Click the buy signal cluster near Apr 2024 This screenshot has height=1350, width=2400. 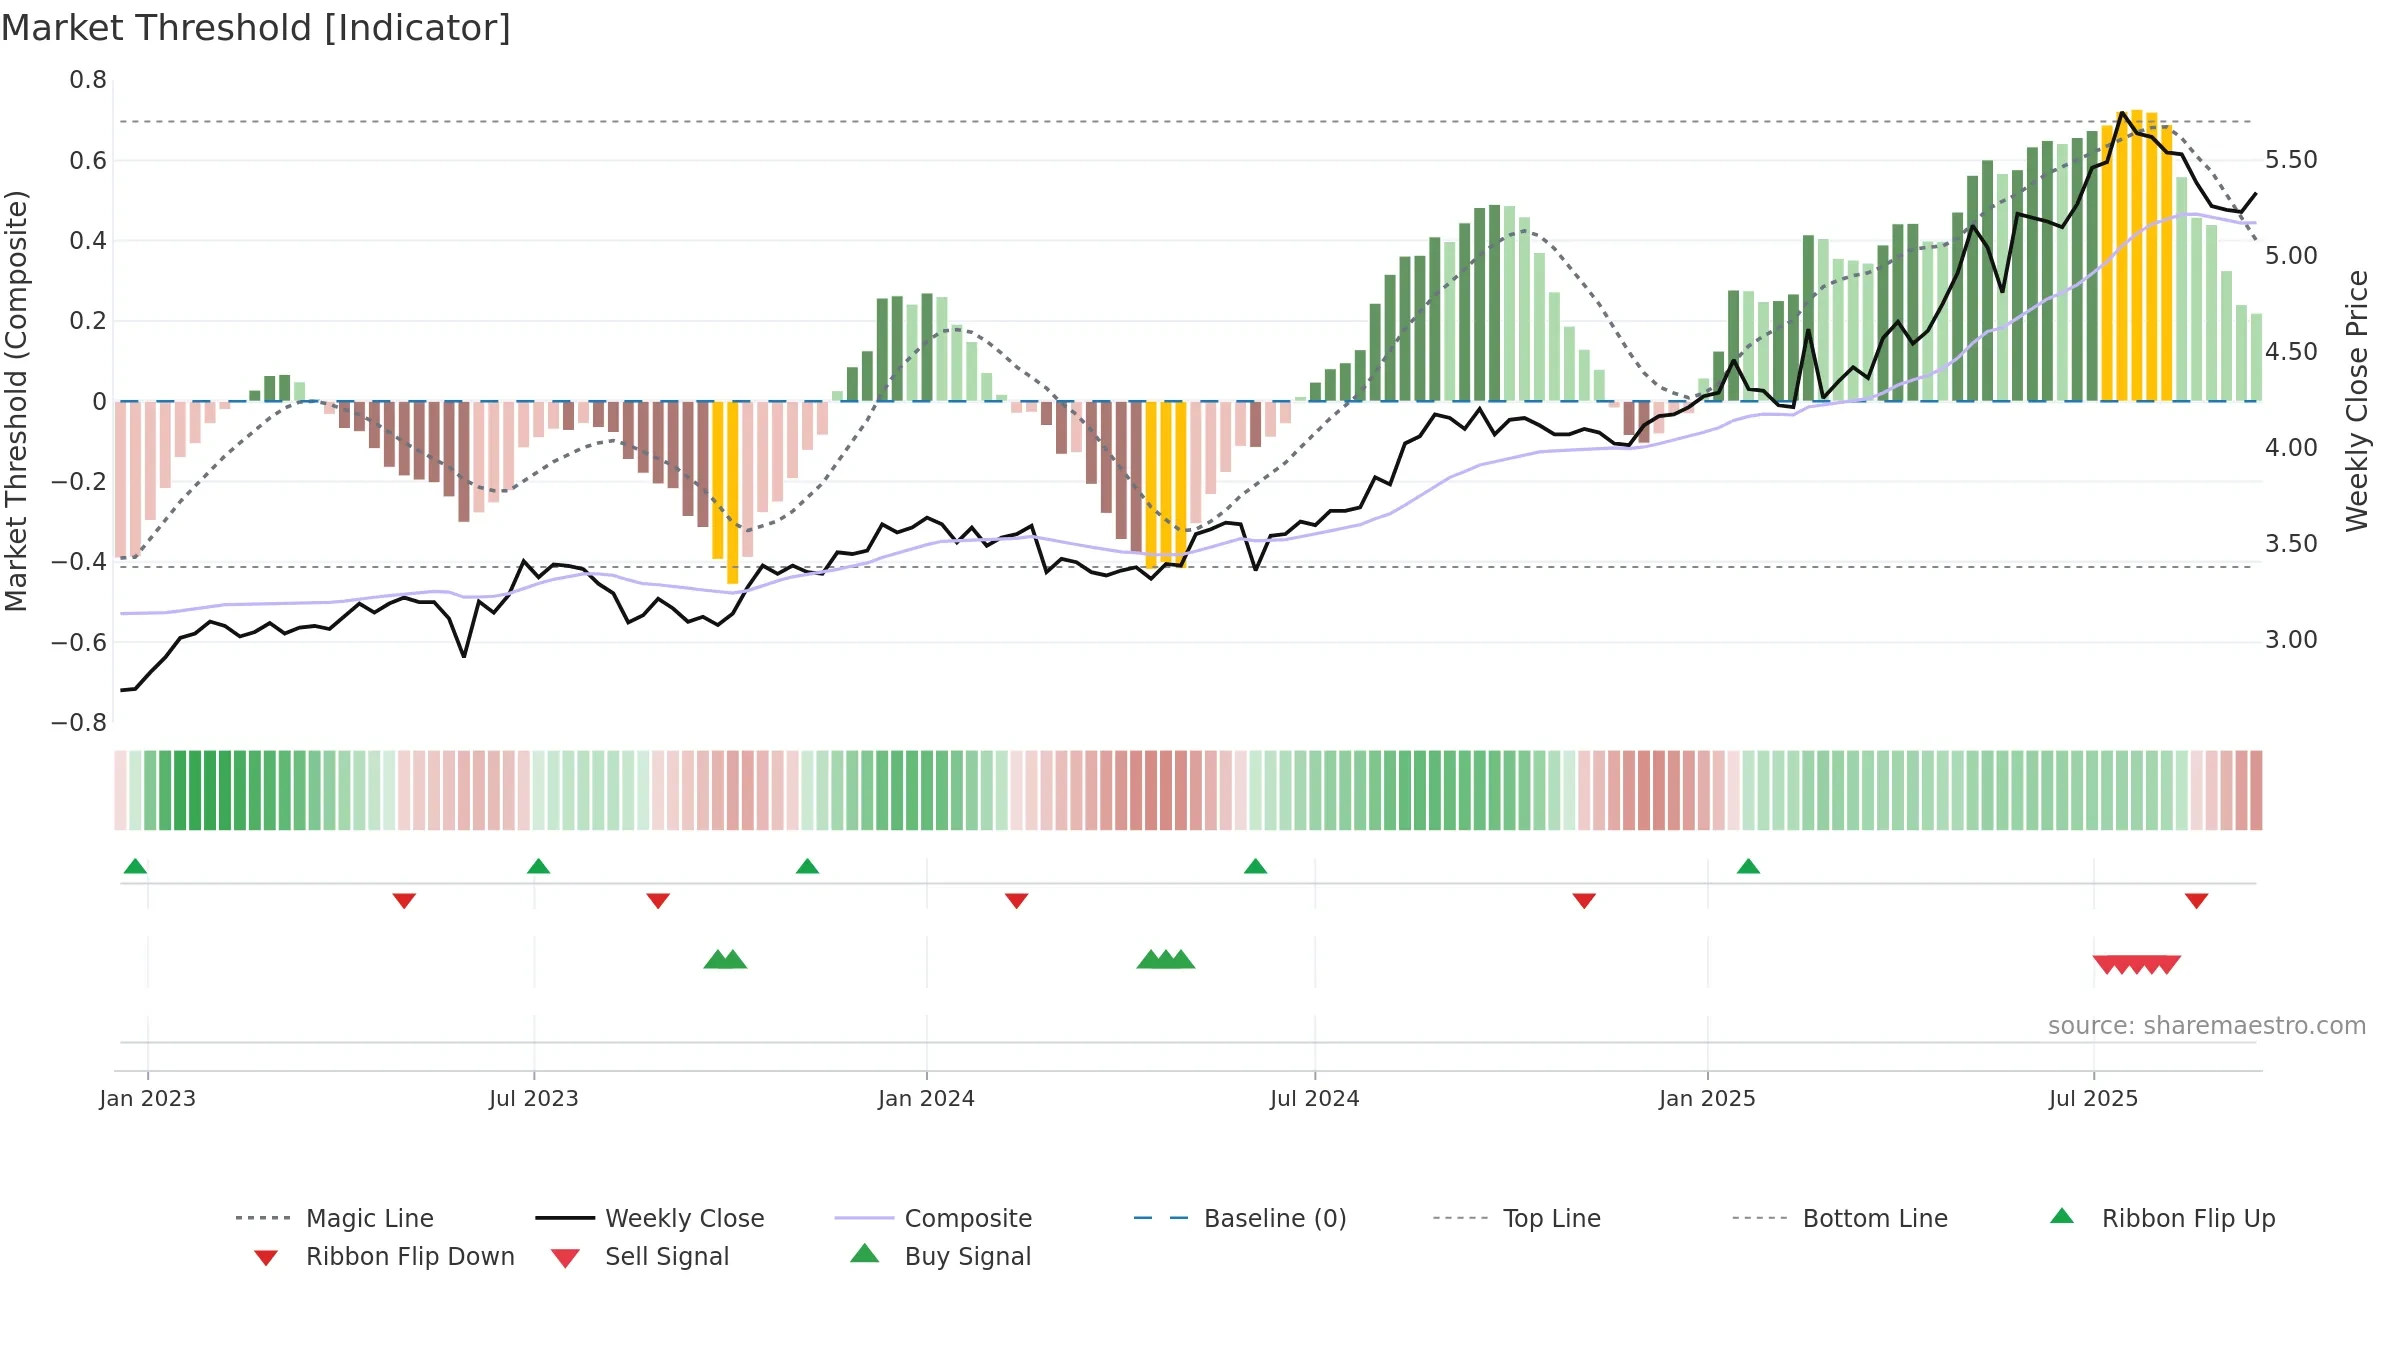point(1166,959)
